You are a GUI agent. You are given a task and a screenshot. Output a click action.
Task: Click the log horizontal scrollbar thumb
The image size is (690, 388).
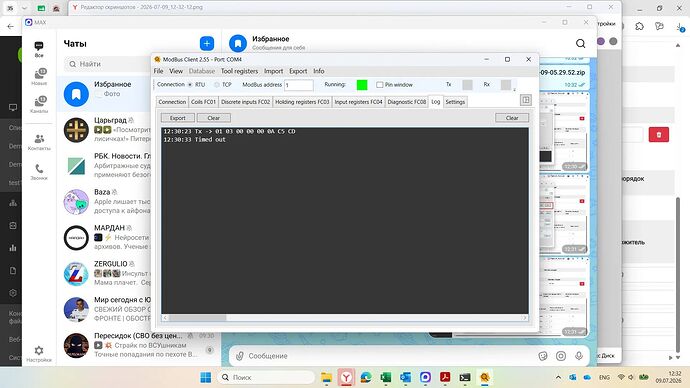(x=197, y=318)
